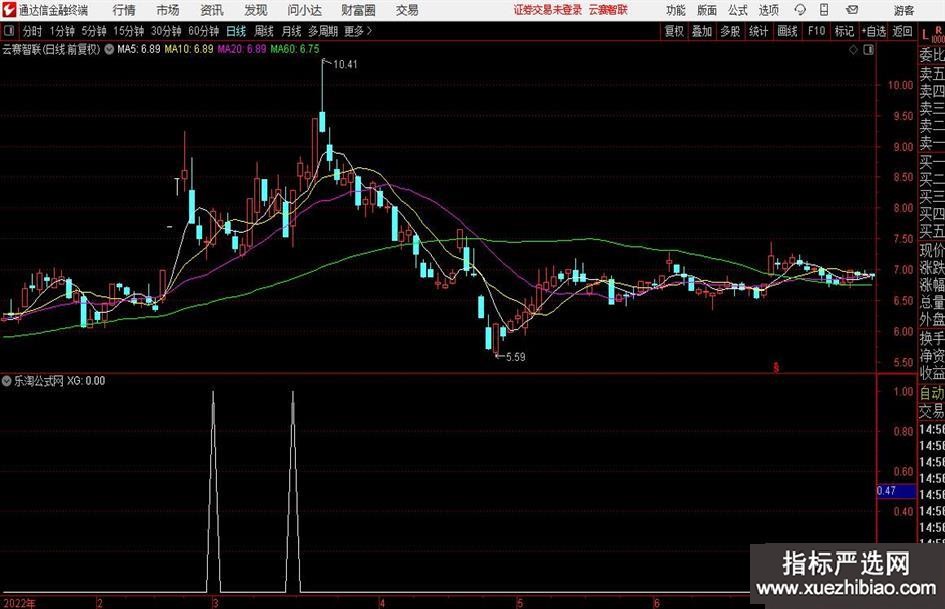Toggle the panel layout icon beside the diamond
The height and width of the screenshot is (609, 945).
[x=868, y=50]
